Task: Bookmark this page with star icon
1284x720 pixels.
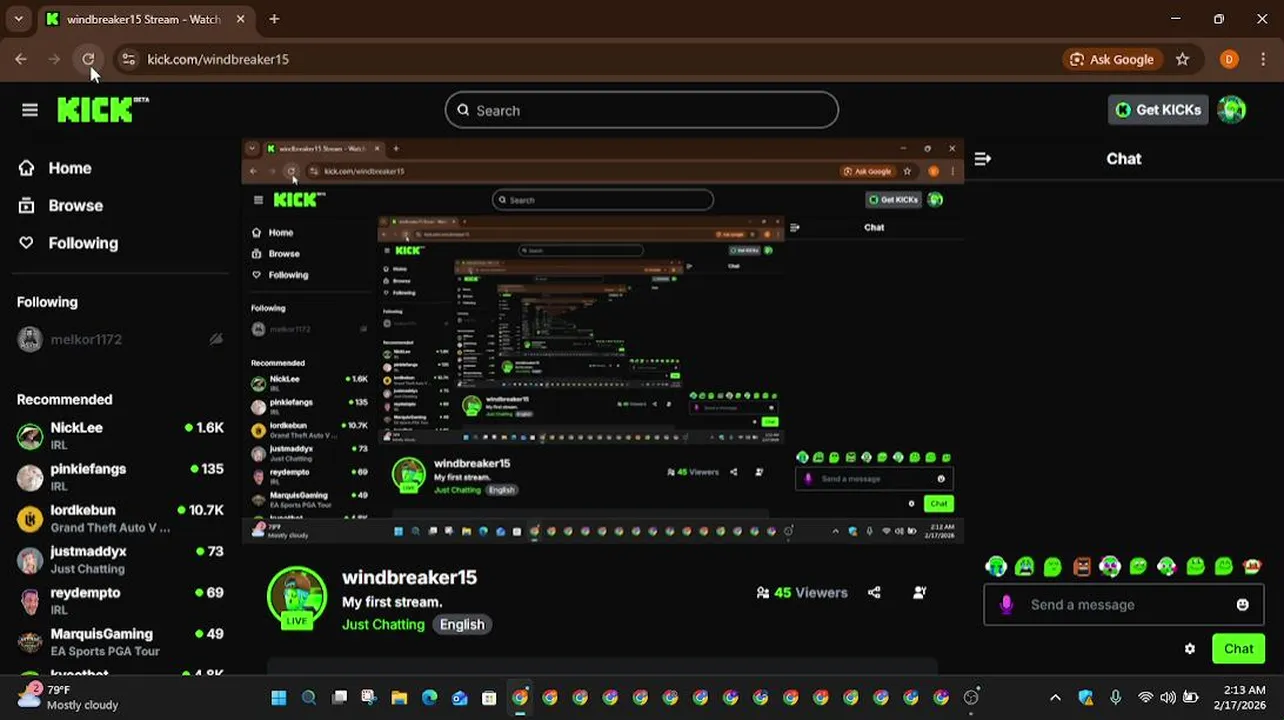Action: click(1182, 59)
